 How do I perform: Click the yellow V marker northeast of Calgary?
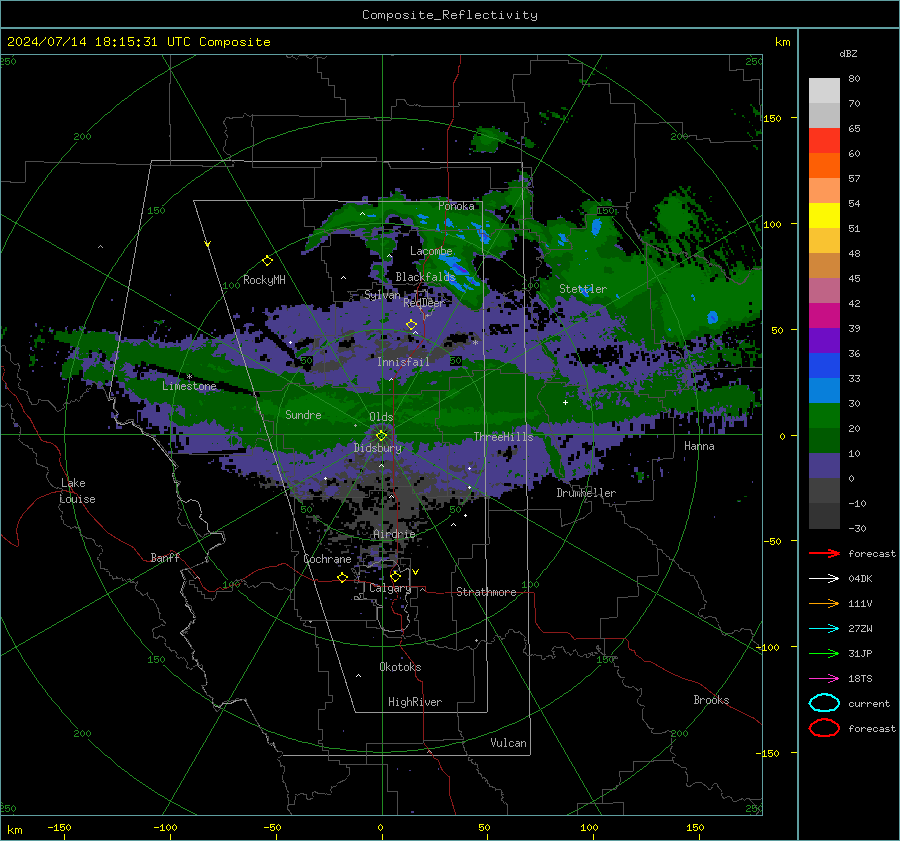(415, 572)
